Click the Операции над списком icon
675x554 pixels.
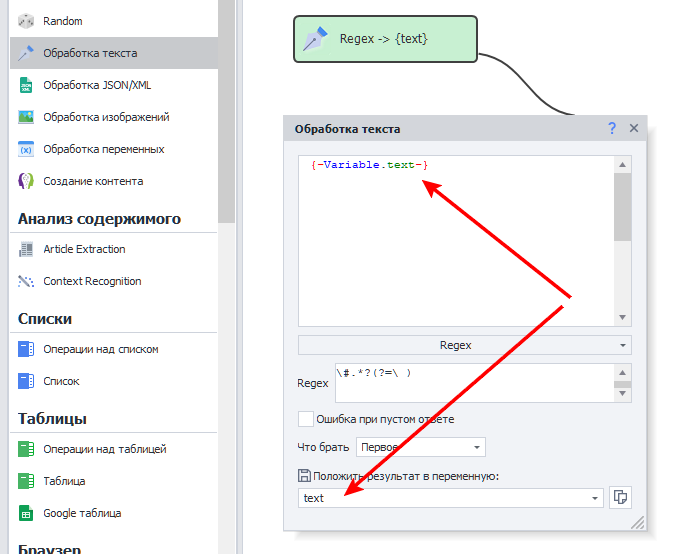pyautogui.click(x=26, y=349)
